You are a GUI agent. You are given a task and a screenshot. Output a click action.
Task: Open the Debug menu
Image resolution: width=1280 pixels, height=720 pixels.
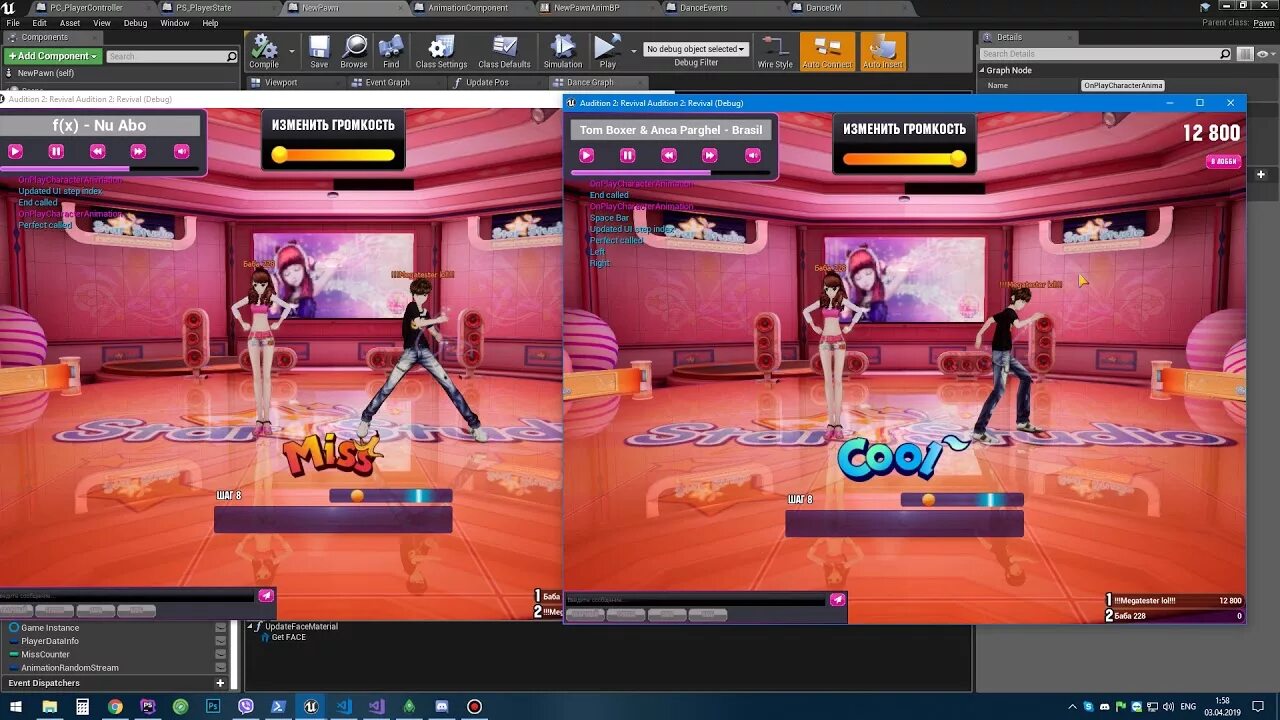(135, 23)
